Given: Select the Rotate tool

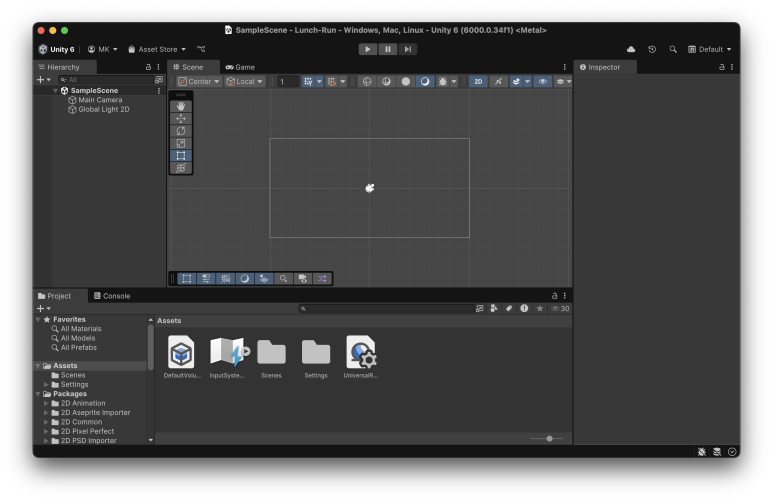Looking at the screenshot, I should [x=181, y=131].
